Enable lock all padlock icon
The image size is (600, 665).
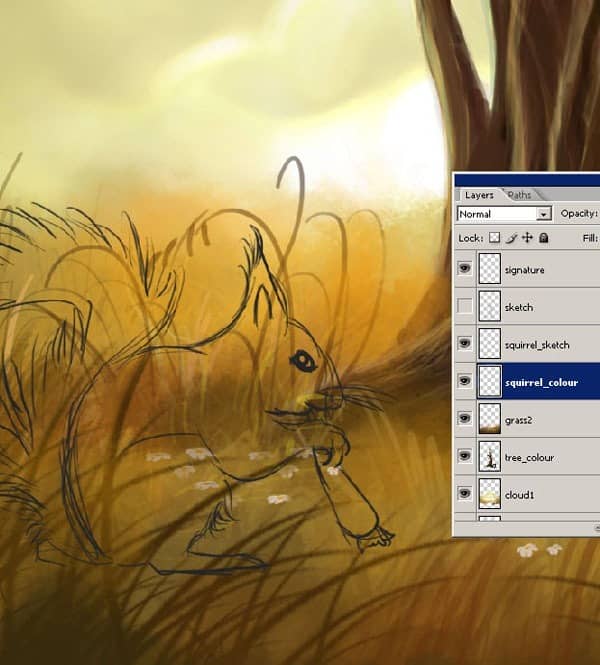tap(544, 238)
